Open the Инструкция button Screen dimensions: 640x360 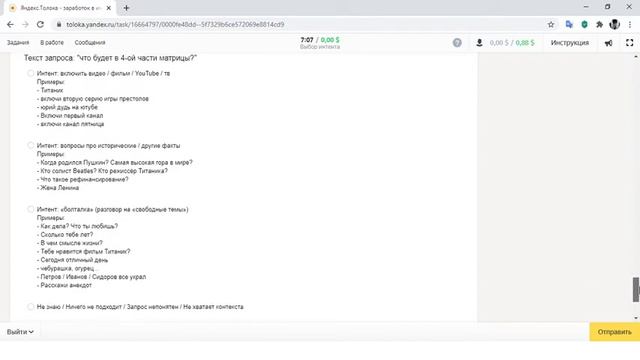[570, 42]
